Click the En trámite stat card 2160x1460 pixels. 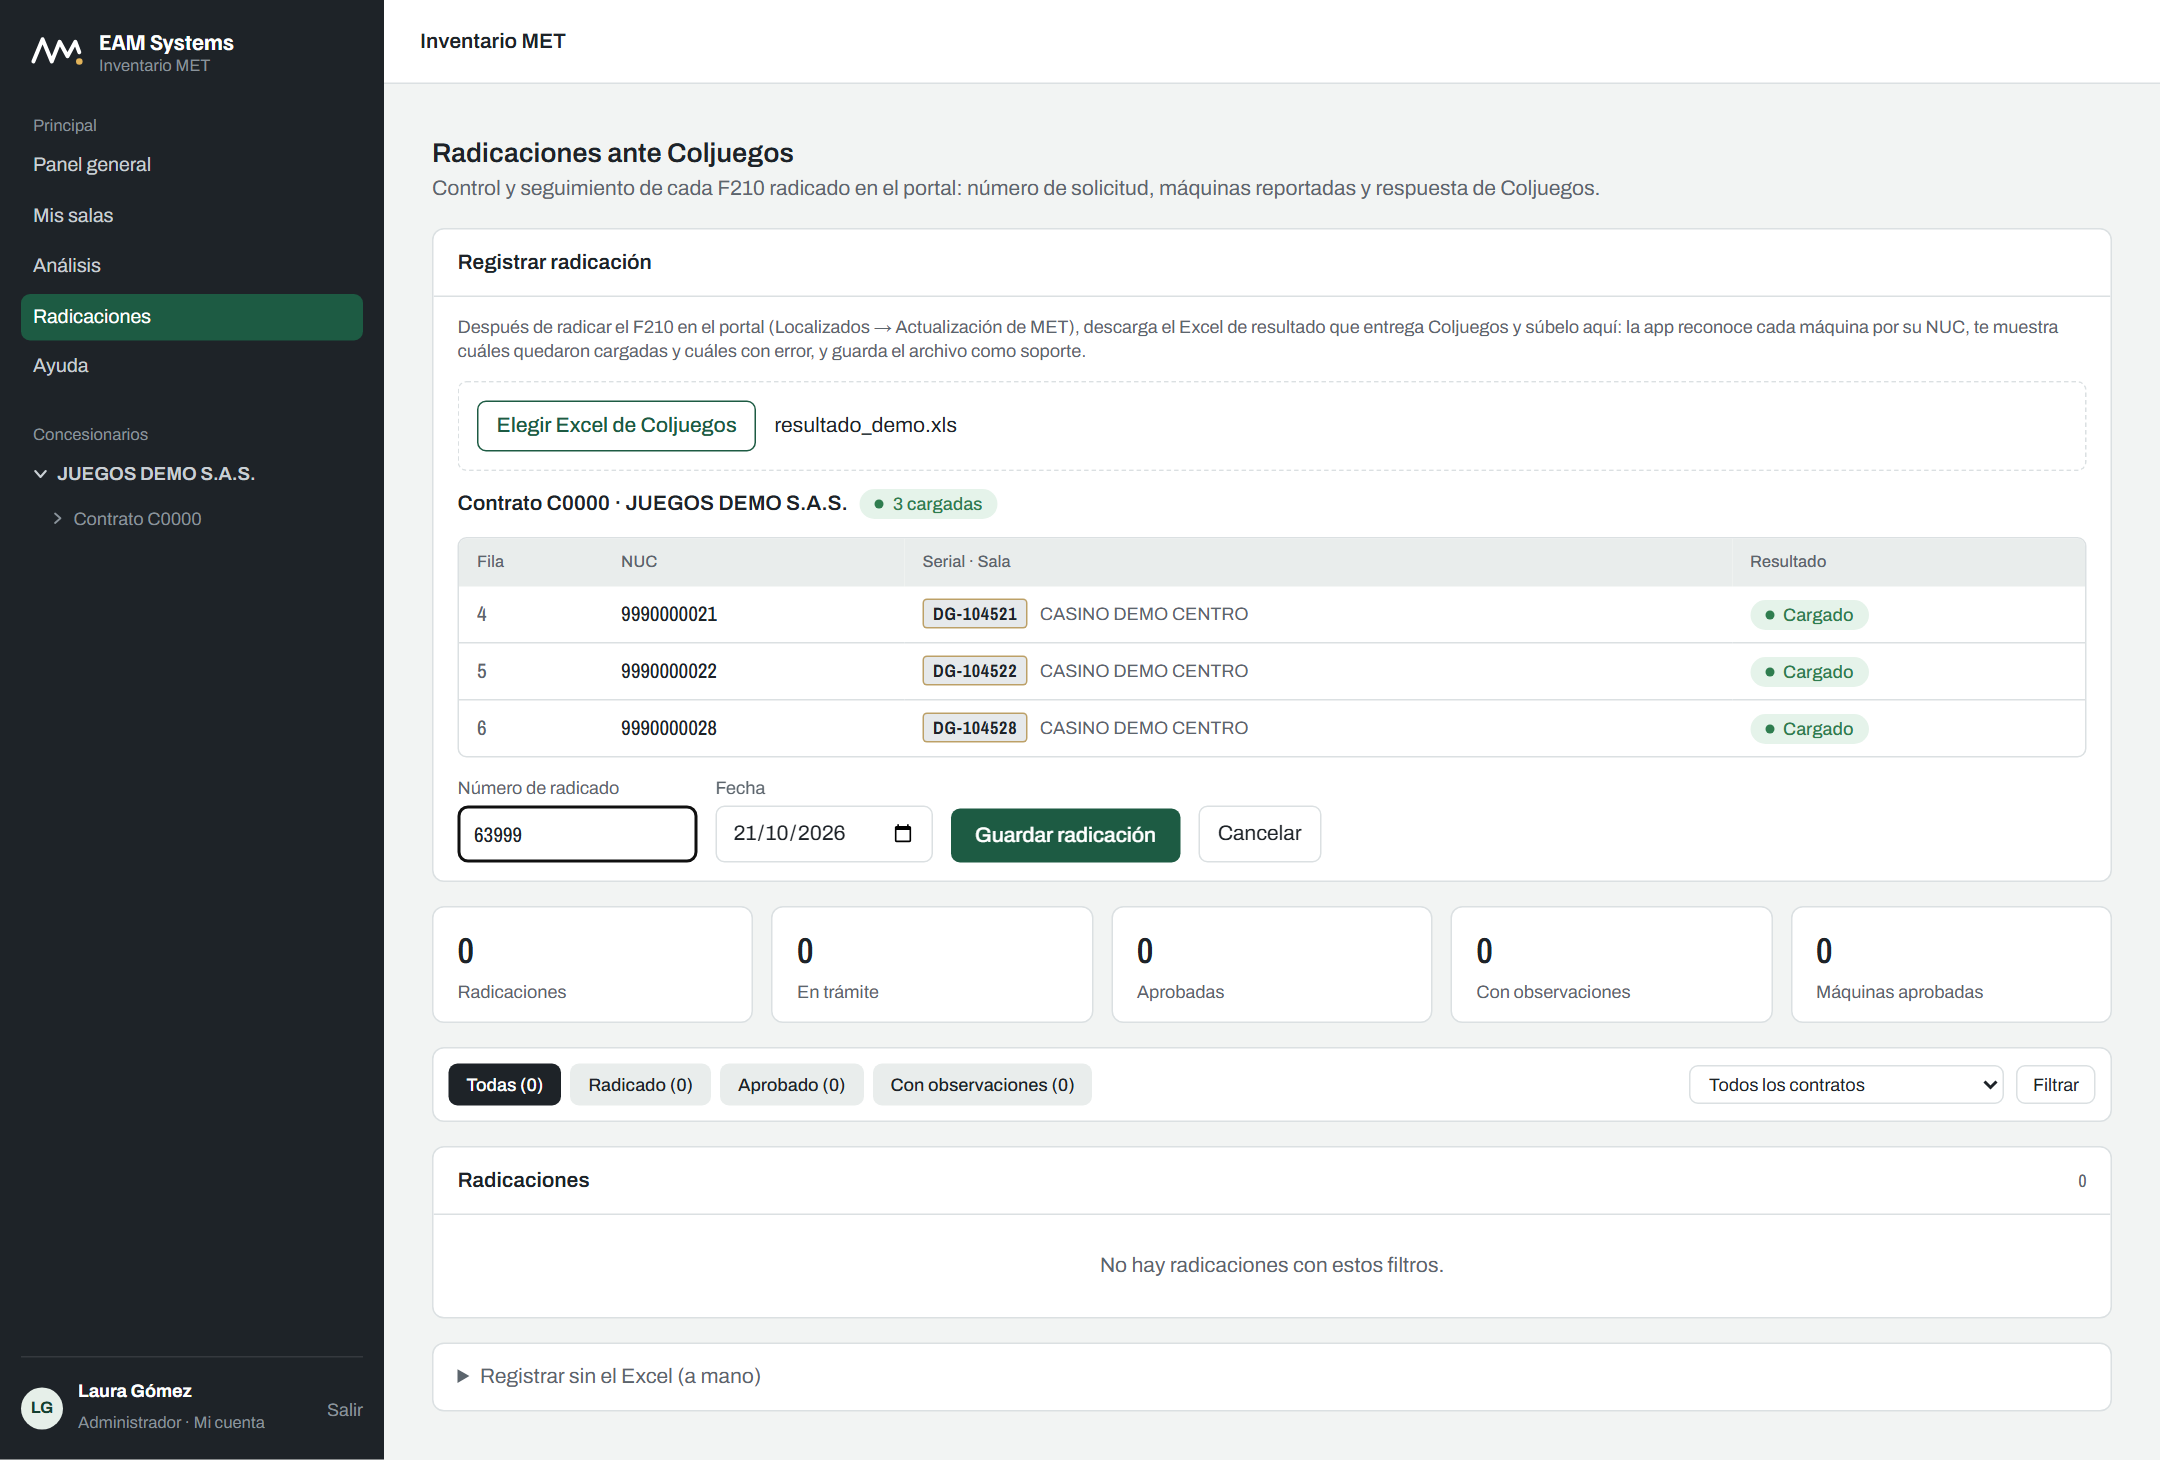932,965
